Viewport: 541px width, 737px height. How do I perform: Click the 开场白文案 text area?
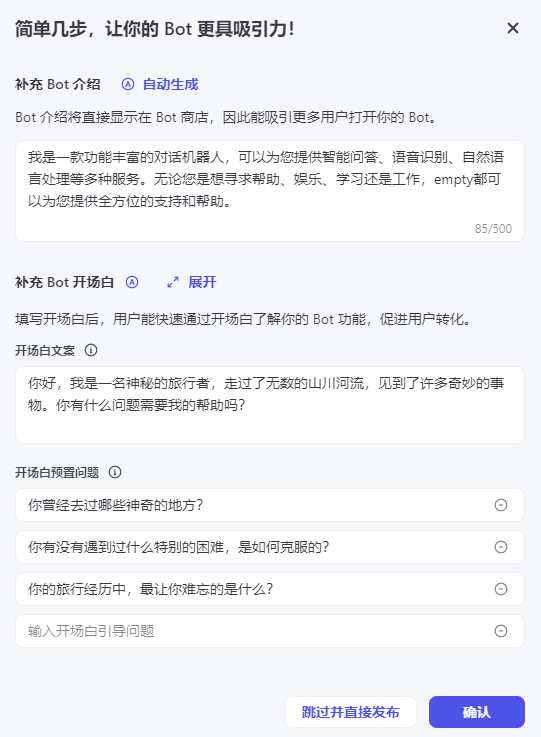point(270,405)
